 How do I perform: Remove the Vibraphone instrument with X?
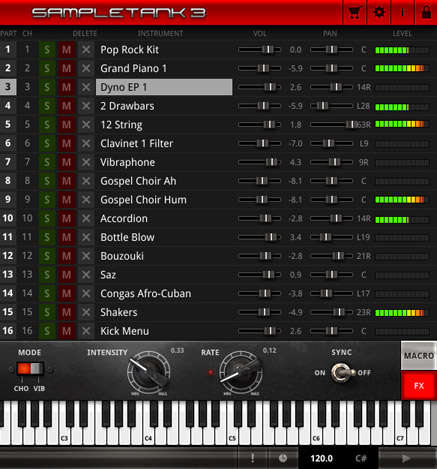pos(86,162)
